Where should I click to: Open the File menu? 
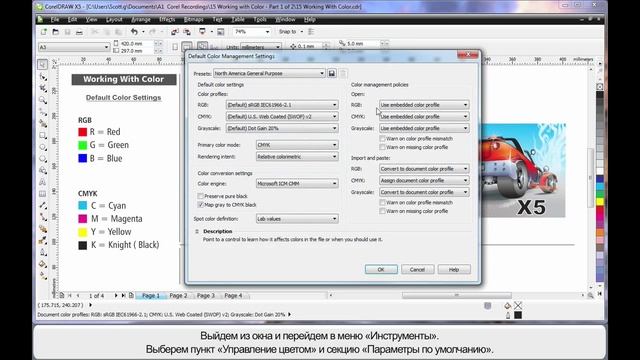coord(55,20)
